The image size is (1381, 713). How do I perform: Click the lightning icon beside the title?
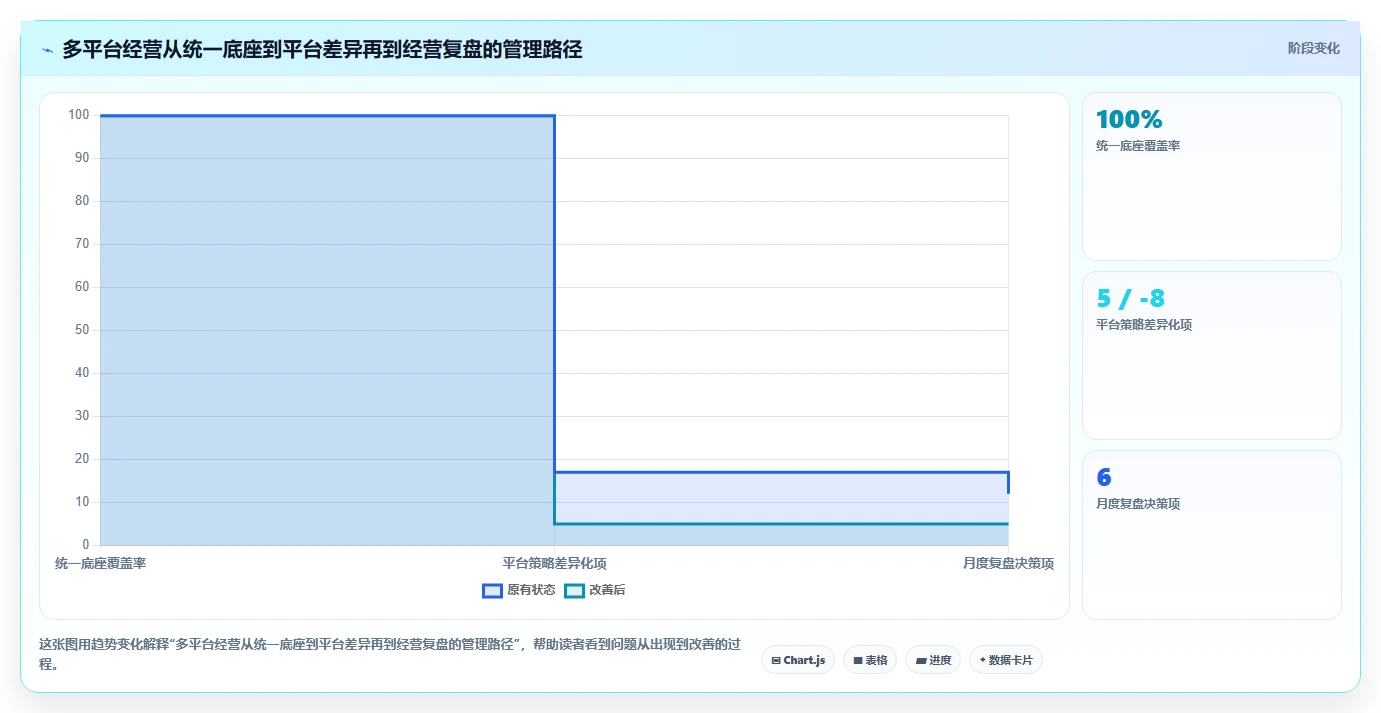click(47, 49)
